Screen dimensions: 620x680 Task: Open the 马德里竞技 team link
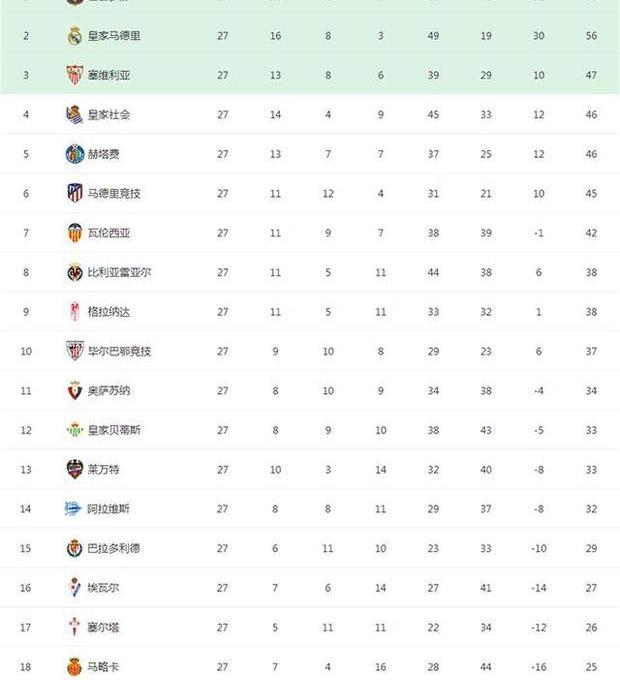click(114, 193)
